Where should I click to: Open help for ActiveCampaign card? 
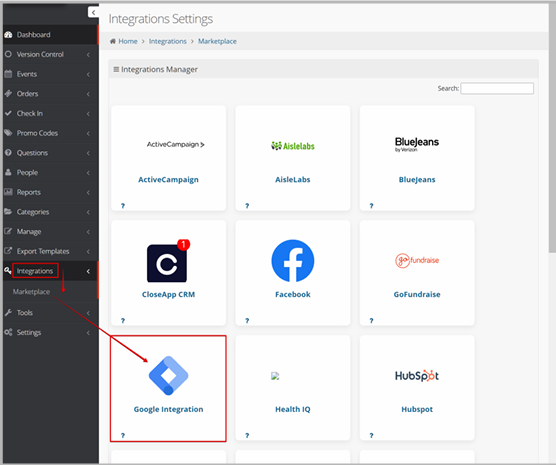[123, 205]
